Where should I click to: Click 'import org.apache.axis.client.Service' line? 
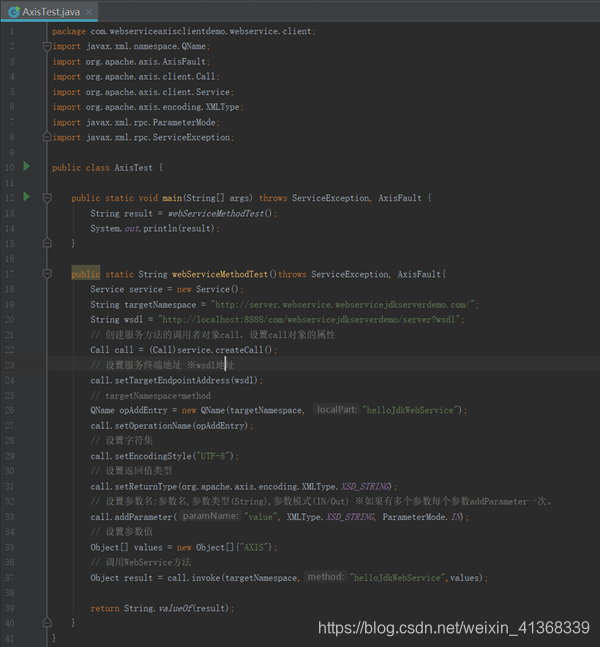(143, 92)
